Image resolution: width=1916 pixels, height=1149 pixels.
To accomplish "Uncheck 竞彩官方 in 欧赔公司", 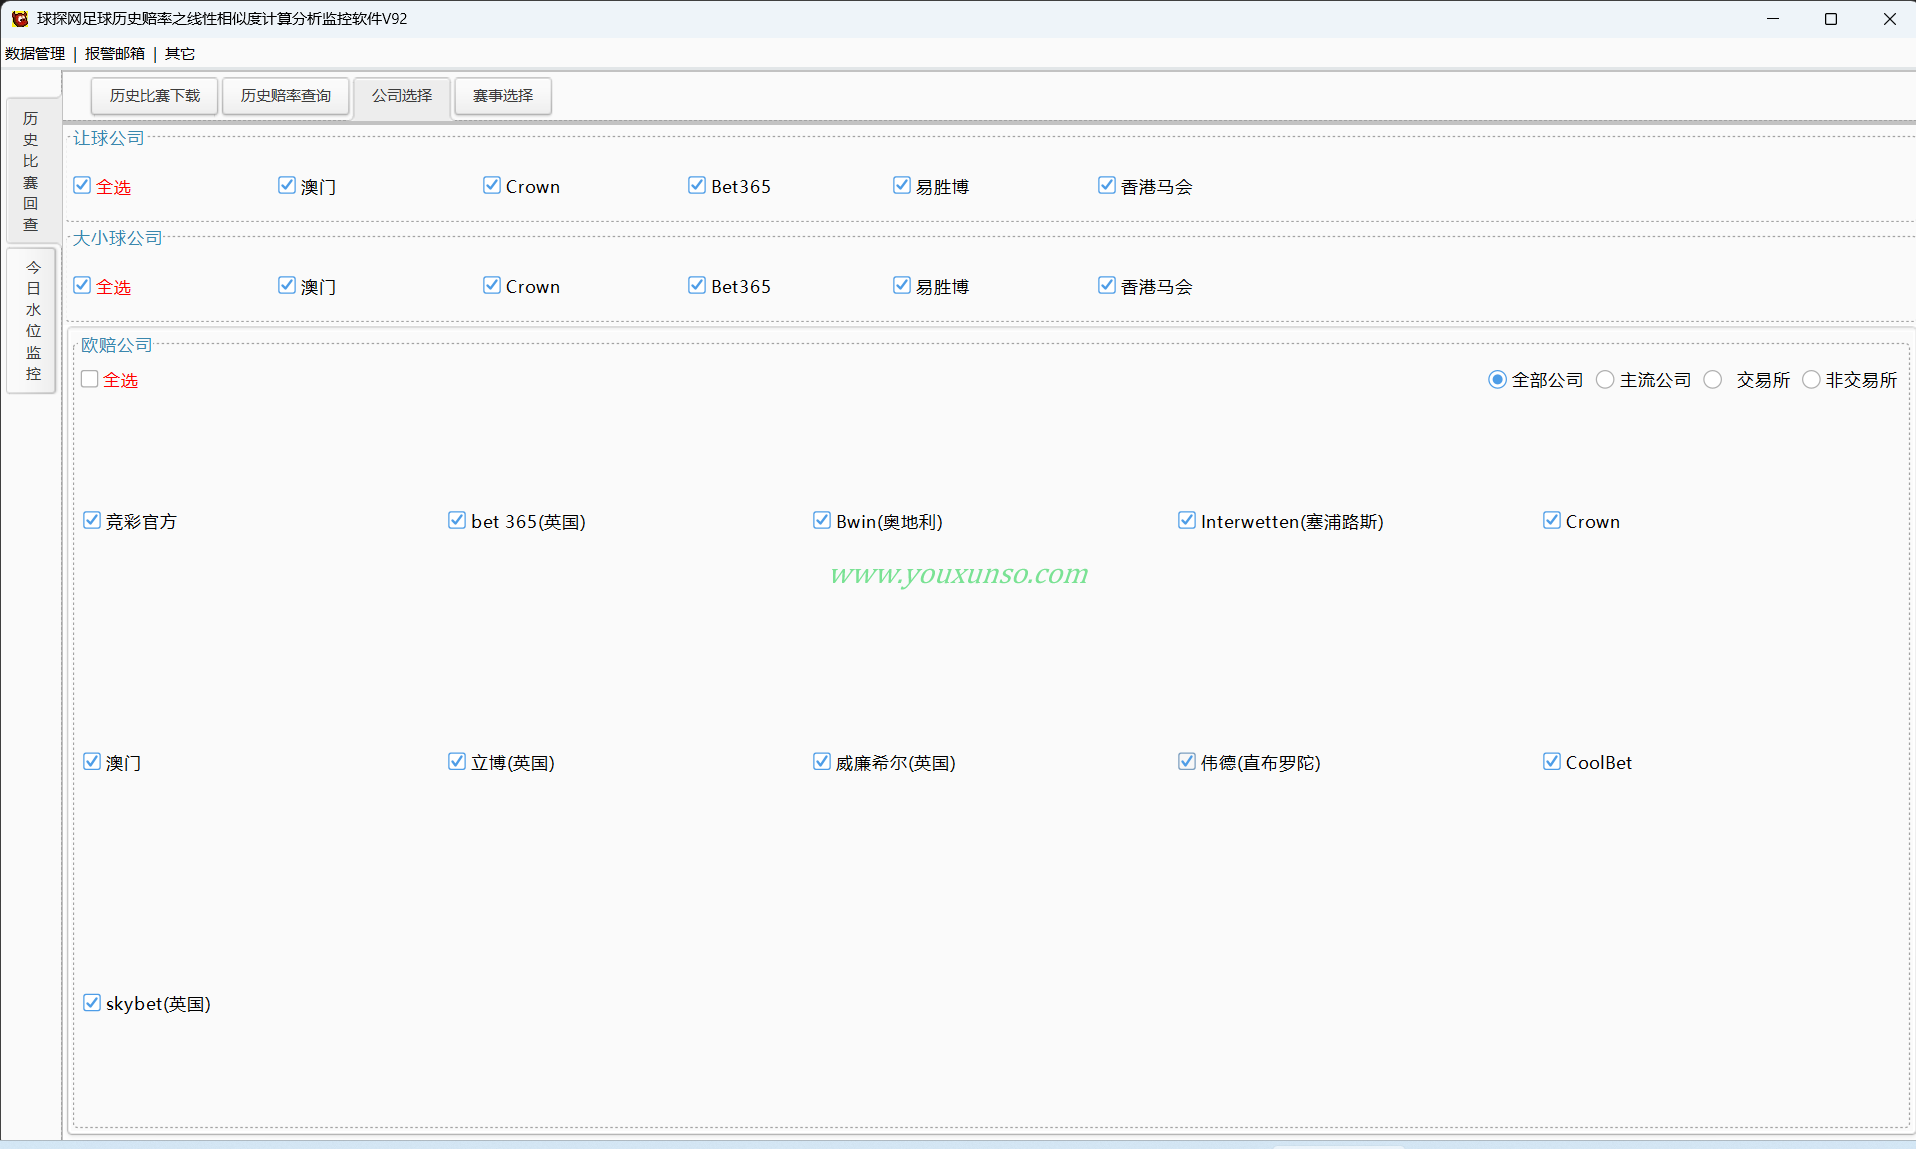I will (x=92, y=521).
